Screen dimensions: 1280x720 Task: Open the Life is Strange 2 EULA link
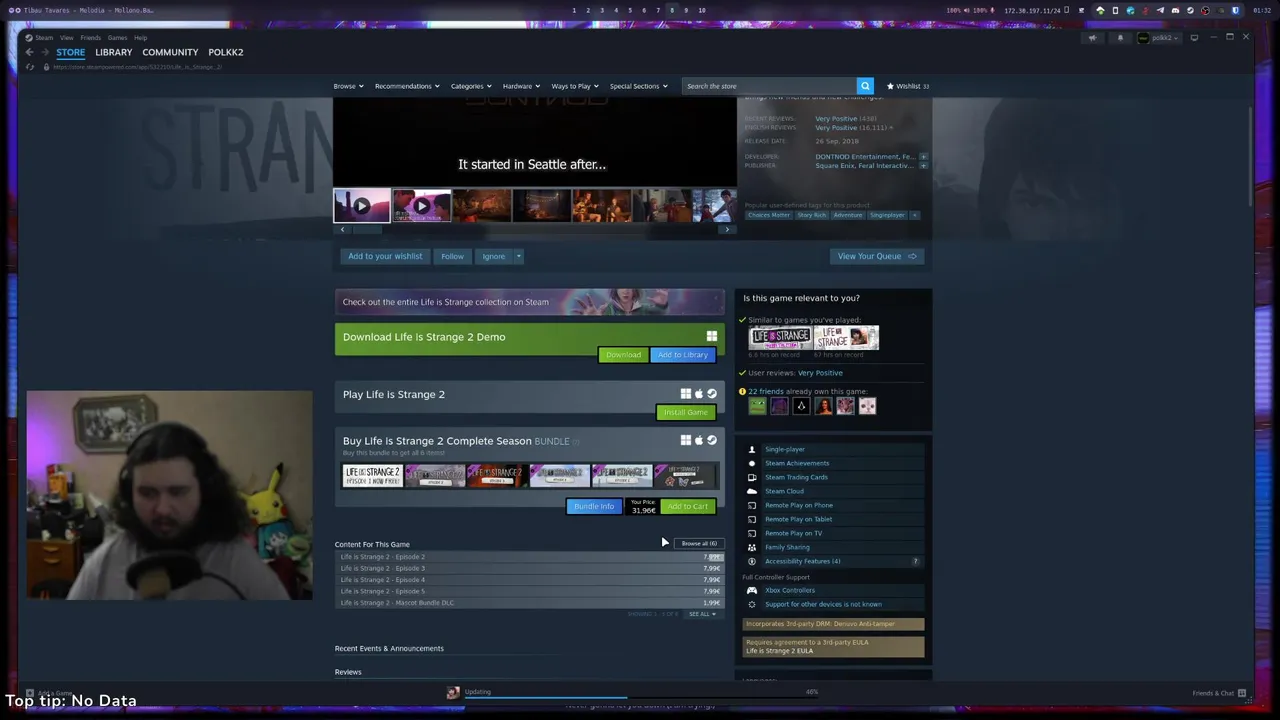coord(779,651)
